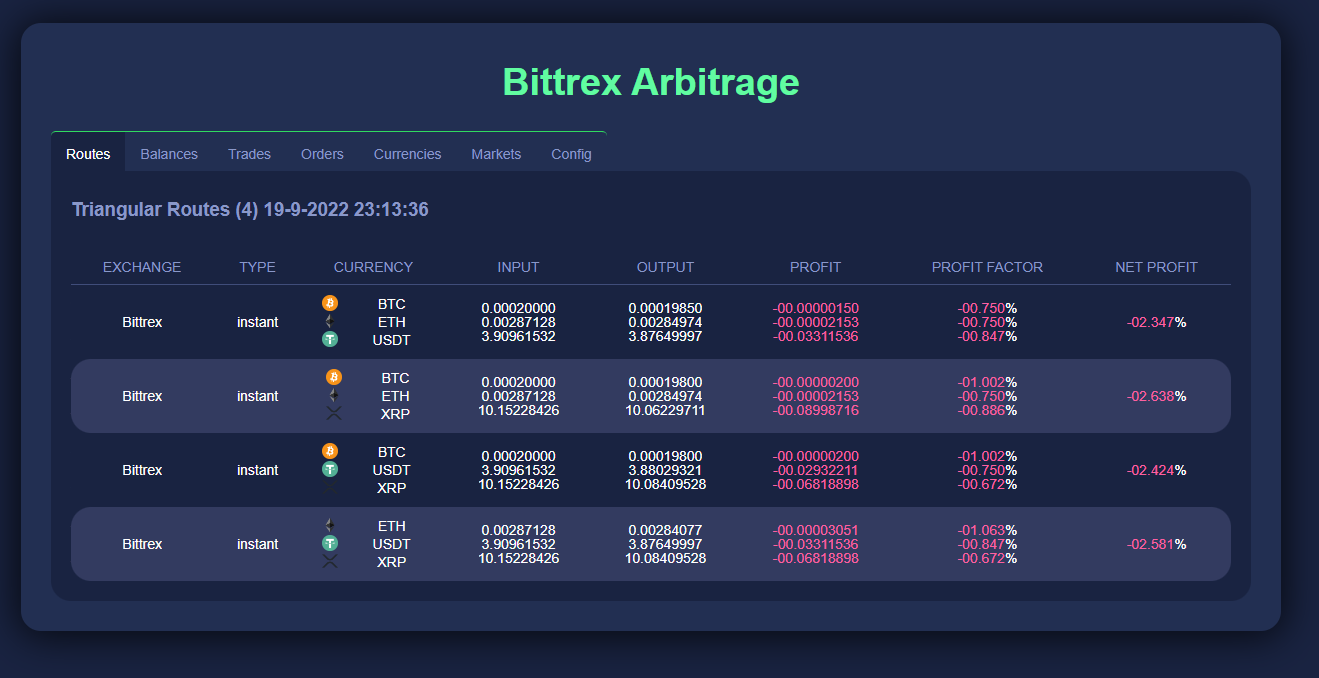Open the Config tab
Viewport: 1319px width, 678px height.
coord(571,154)
